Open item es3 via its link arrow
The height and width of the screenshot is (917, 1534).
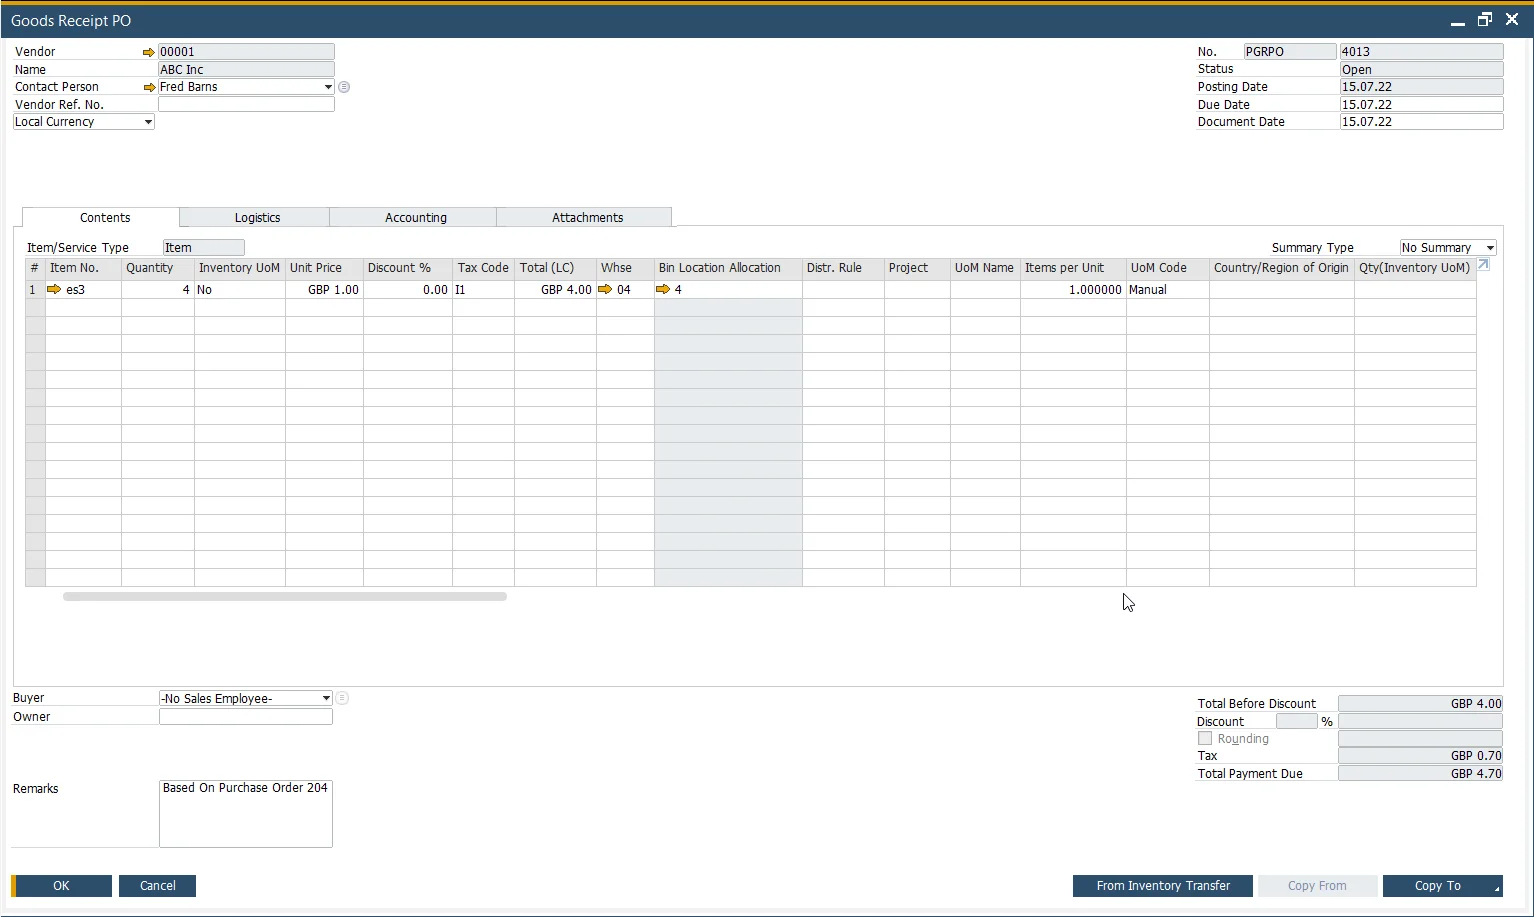pos(54,289)
